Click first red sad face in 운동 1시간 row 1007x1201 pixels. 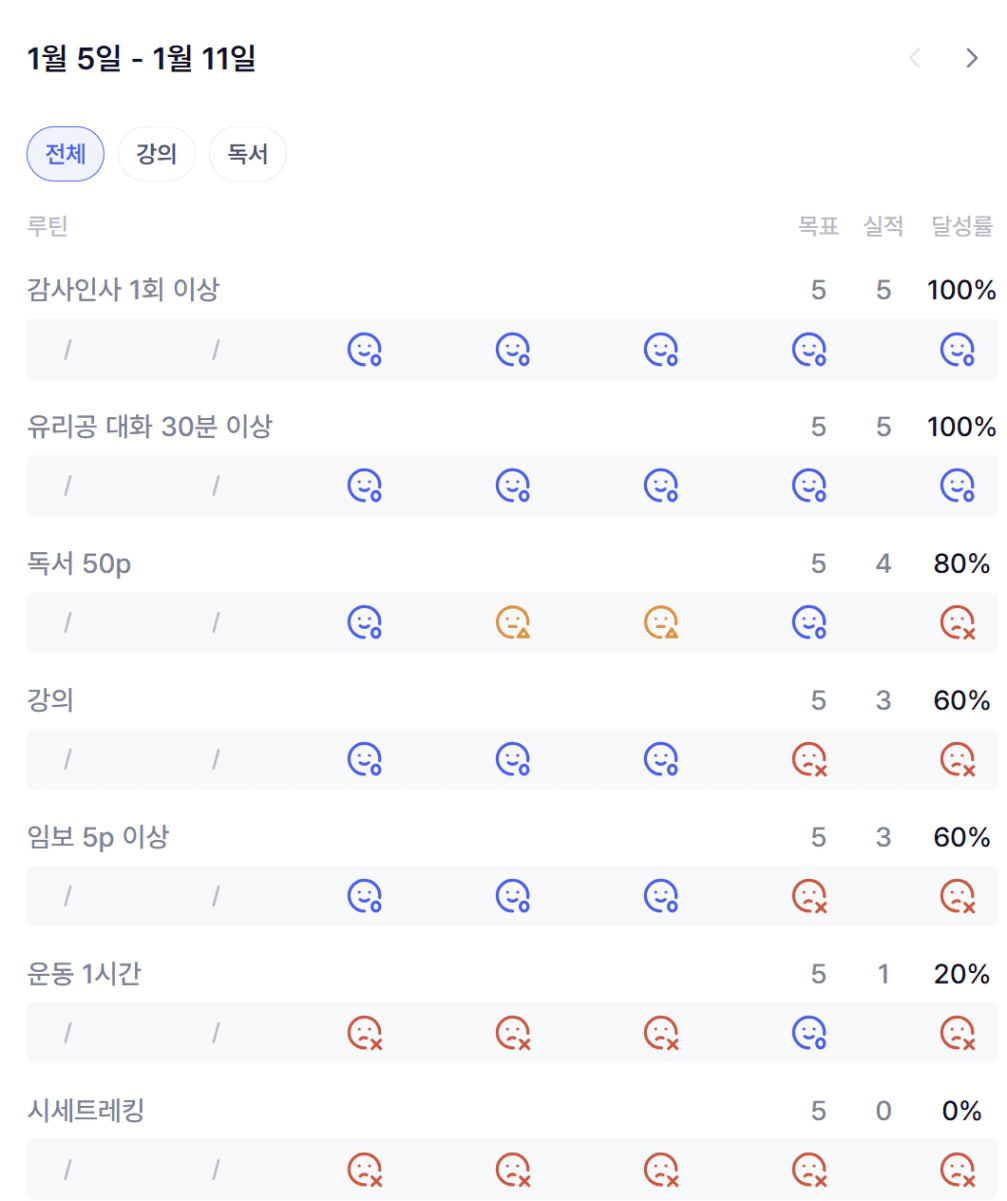(x=364, y=1032)
